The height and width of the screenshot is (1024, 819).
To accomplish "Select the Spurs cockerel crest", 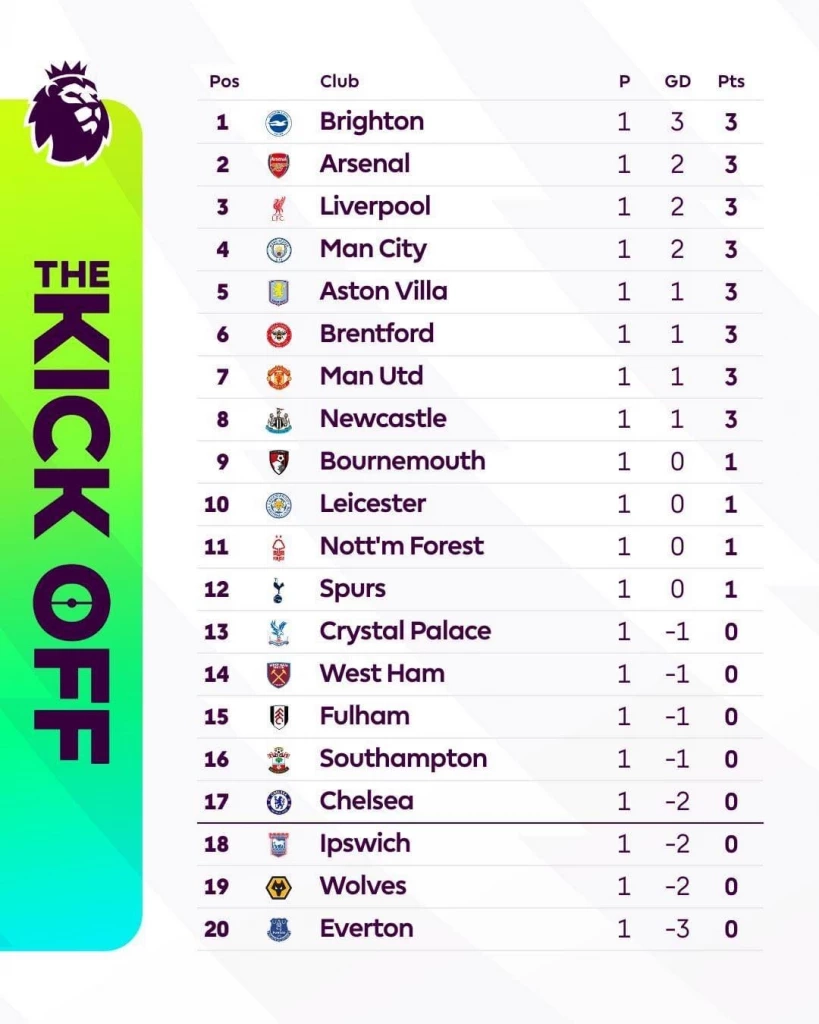I will click(278, 590).
